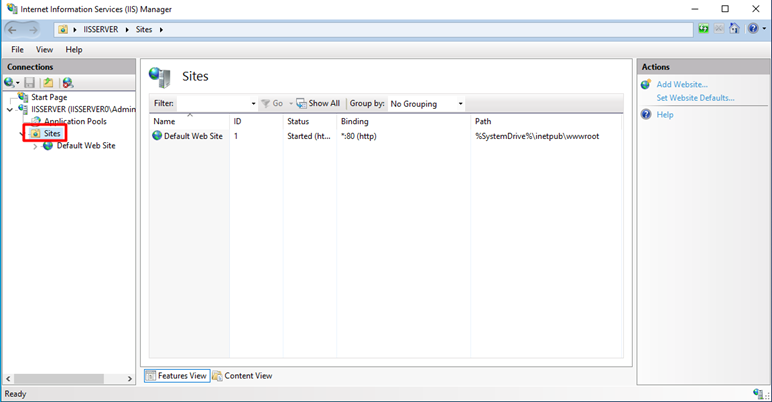Click the Create New Connection globe icon

(9, 82)
